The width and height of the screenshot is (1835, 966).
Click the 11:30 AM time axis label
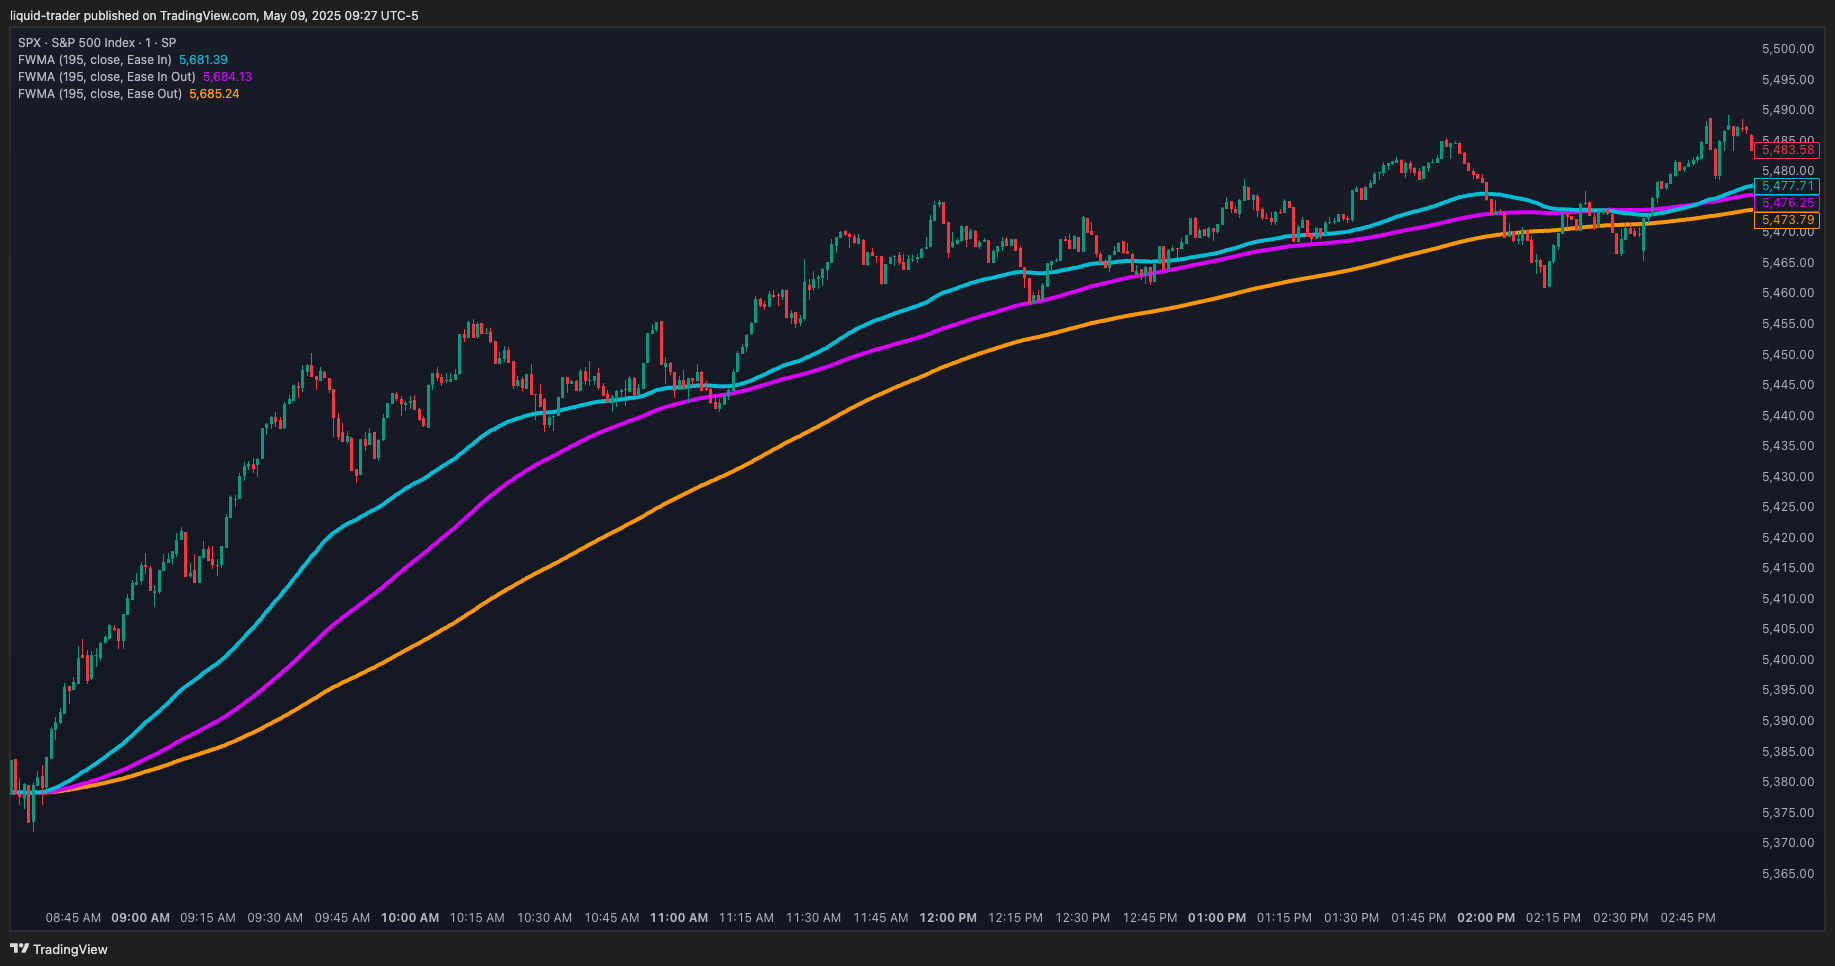[x=813, y=918]
